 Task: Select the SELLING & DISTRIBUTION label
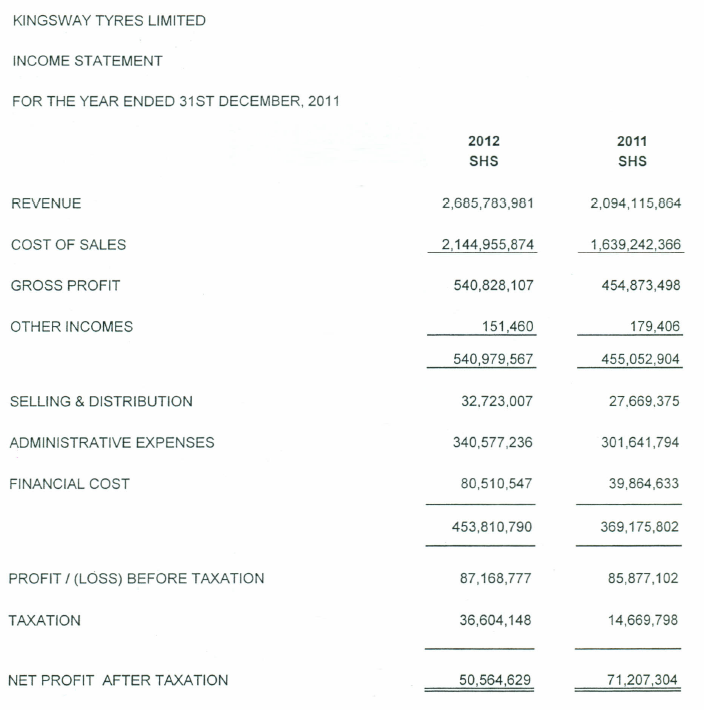(101, 402)
